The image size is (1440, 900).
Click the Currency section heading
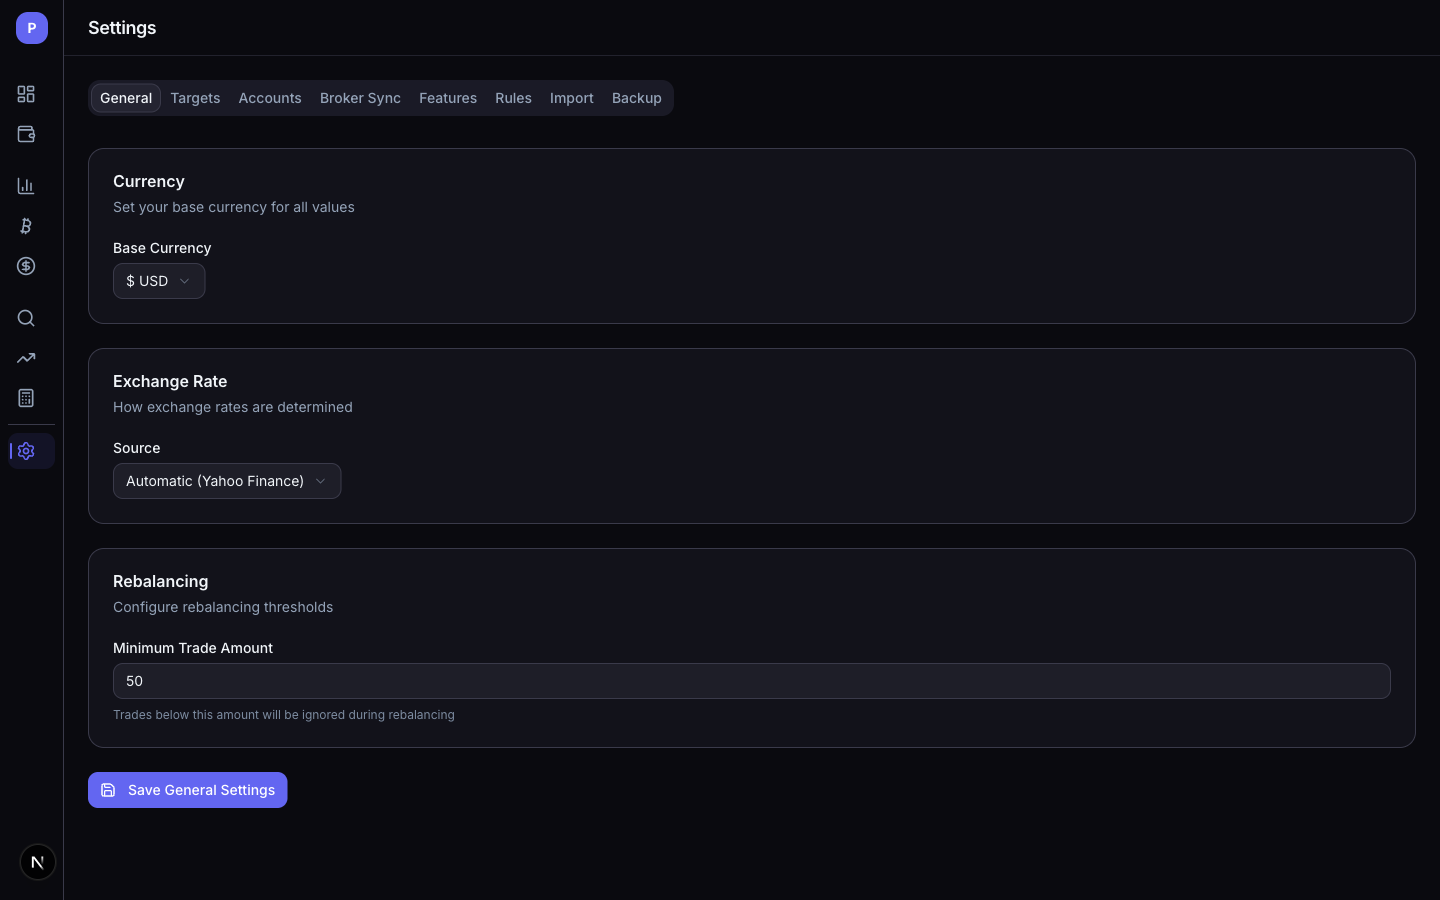(x=149, y=181)
